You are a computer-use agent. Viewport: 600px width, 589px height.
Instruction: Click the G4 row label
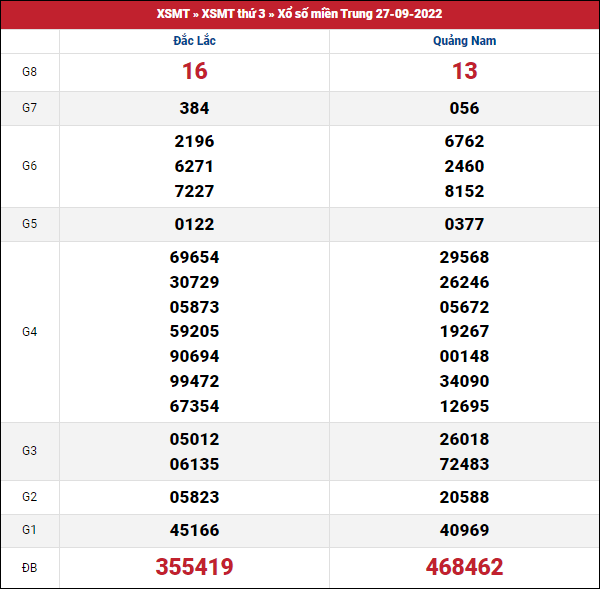point(30,332)
